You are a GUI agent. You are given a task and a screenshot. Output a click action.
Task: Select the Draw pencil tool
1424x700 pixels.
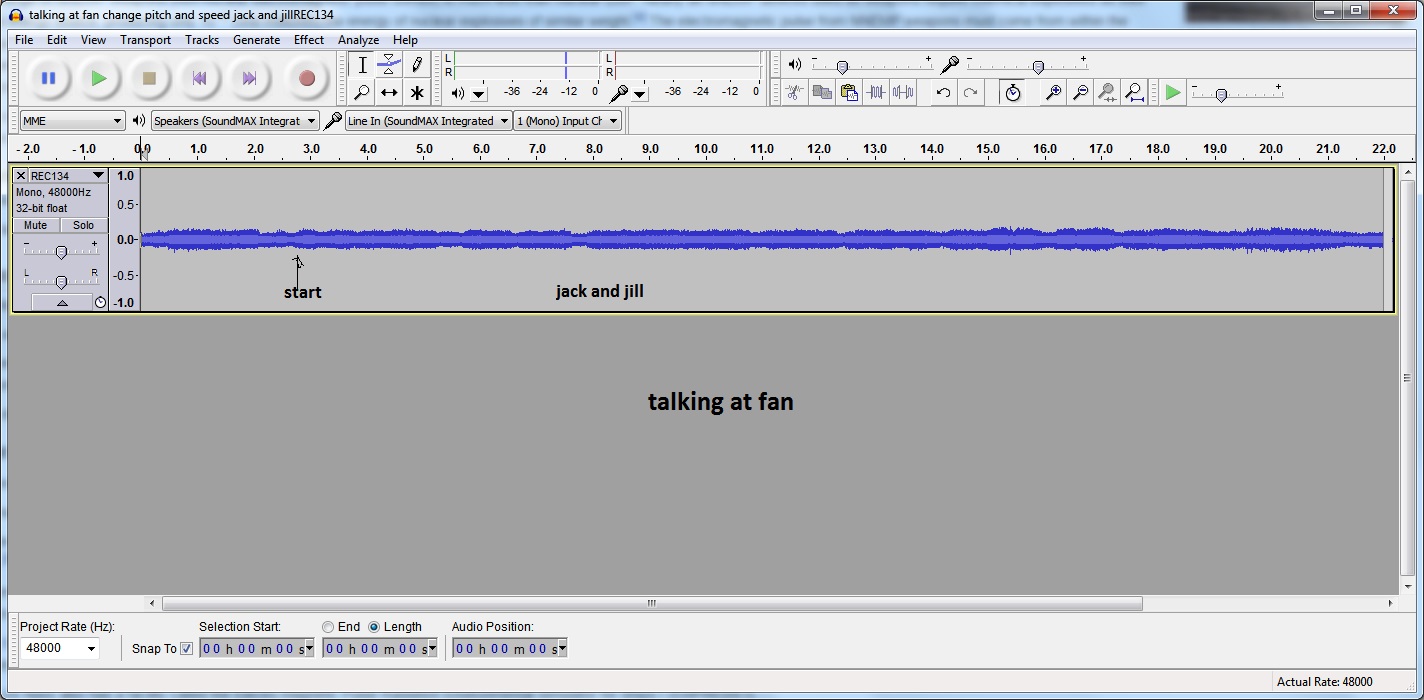coord(417,65)
